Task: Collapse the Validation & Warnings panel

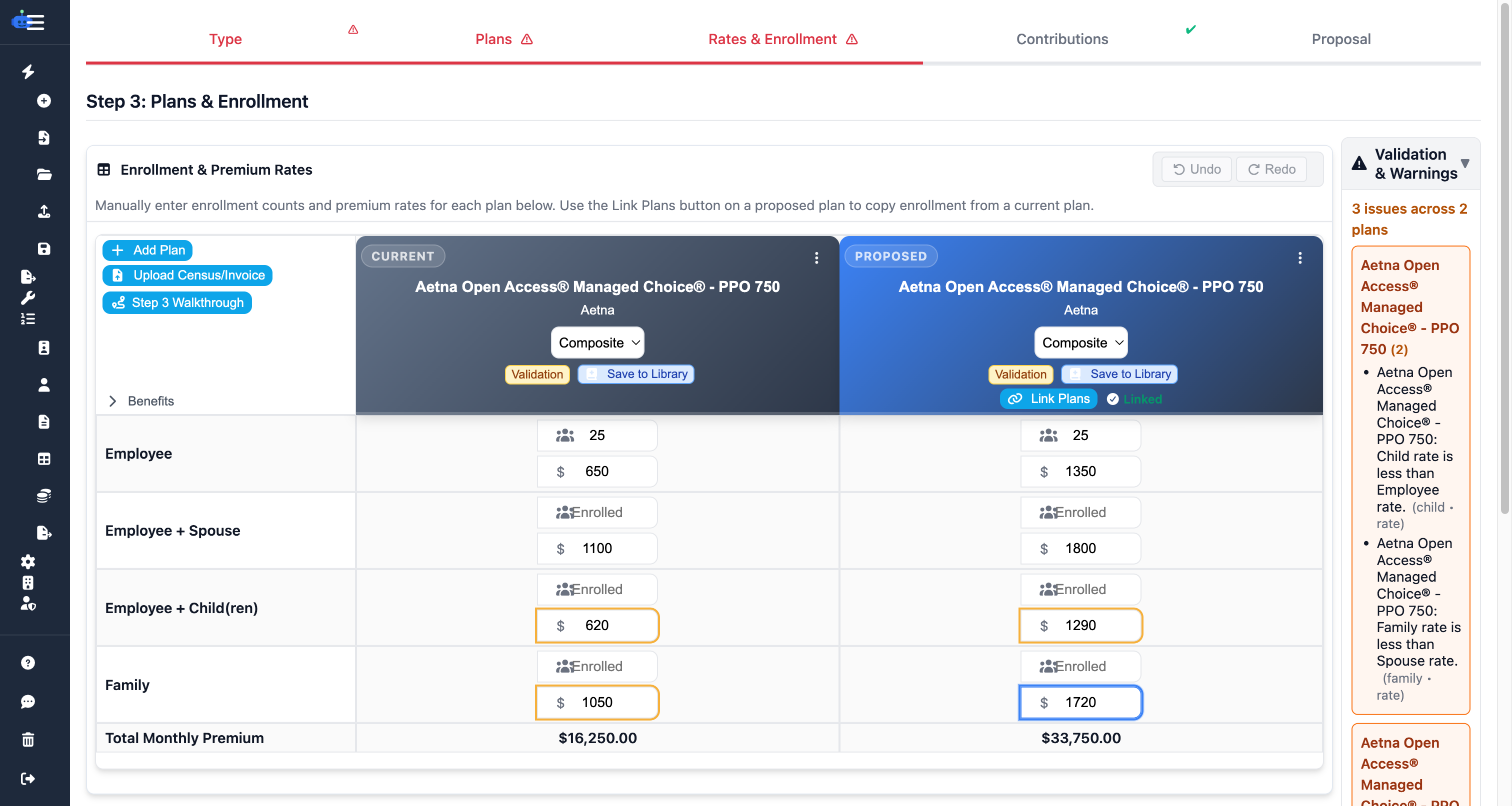Action: (x=1465, y=164)
